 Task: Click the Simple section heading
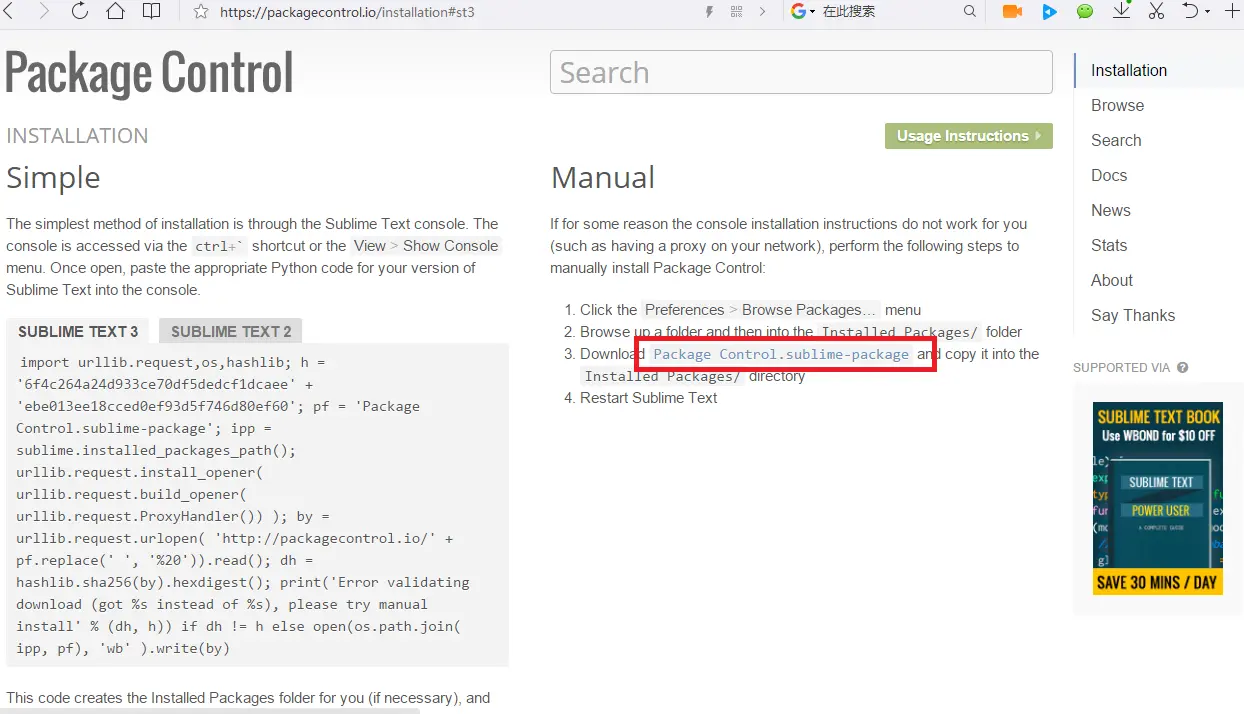coord(53,178)
